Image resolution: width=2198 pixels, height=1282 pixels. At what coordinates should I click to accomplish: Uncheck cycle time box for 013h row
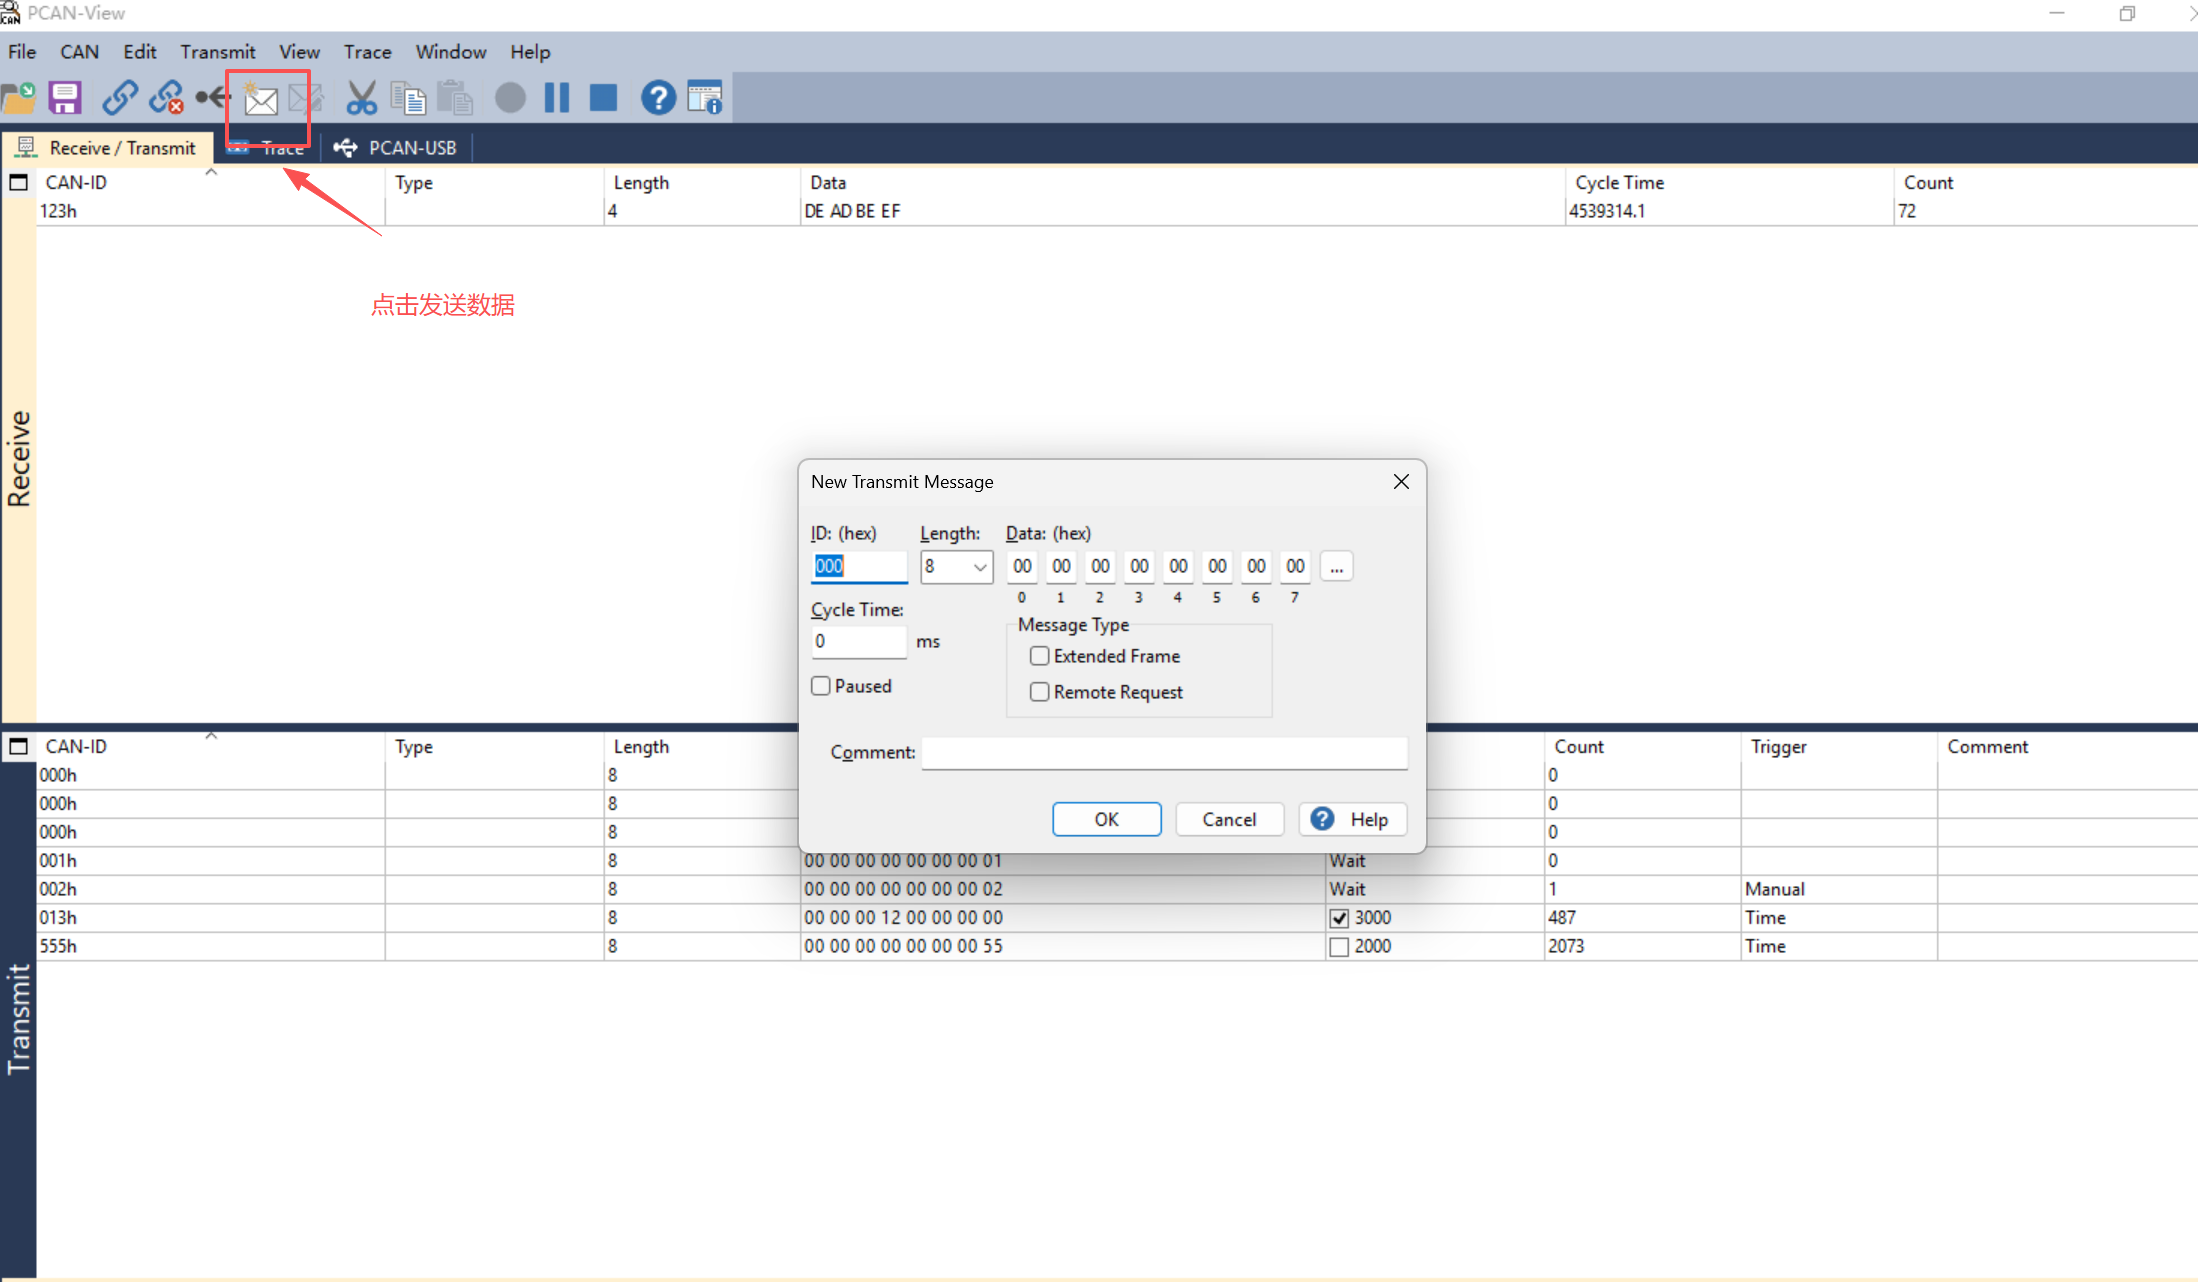tap(1339, 918)
